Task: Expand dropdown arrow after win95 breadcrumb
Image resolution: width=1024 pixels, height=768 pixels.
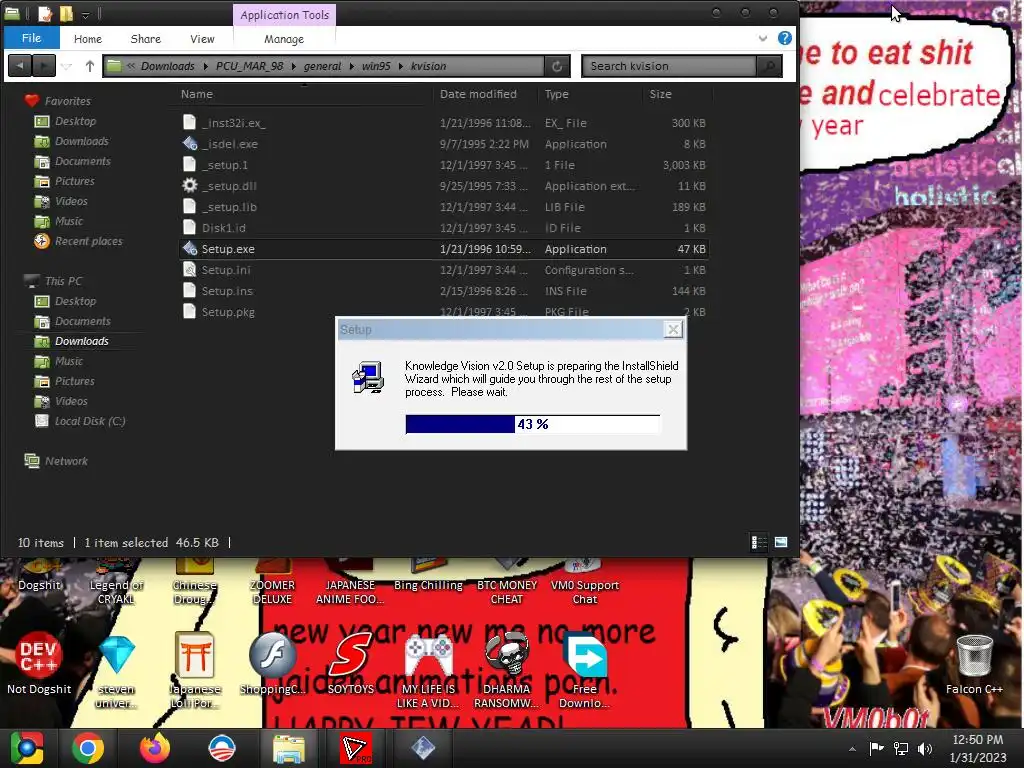Action: click(400, 66)
